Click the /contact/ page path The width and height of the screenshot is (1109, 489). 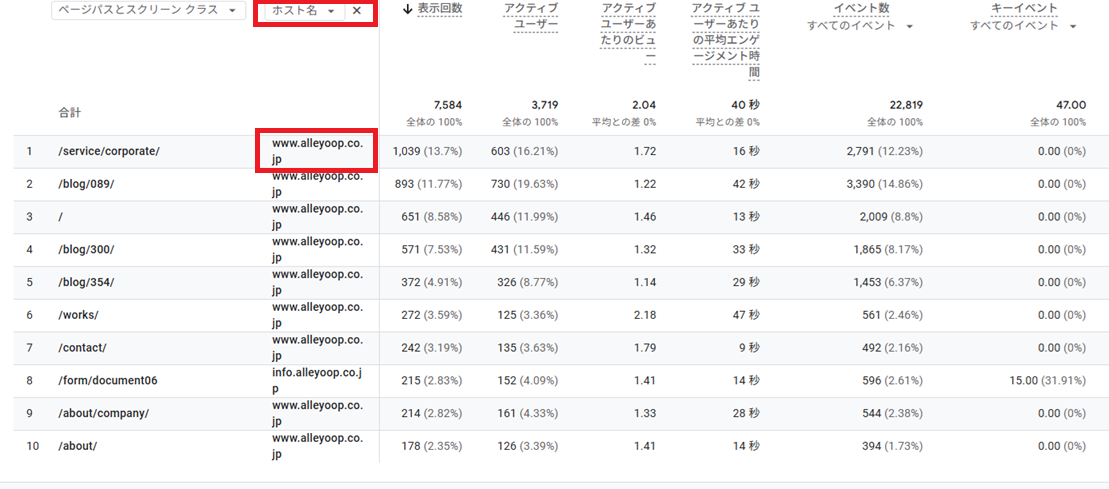82,348
